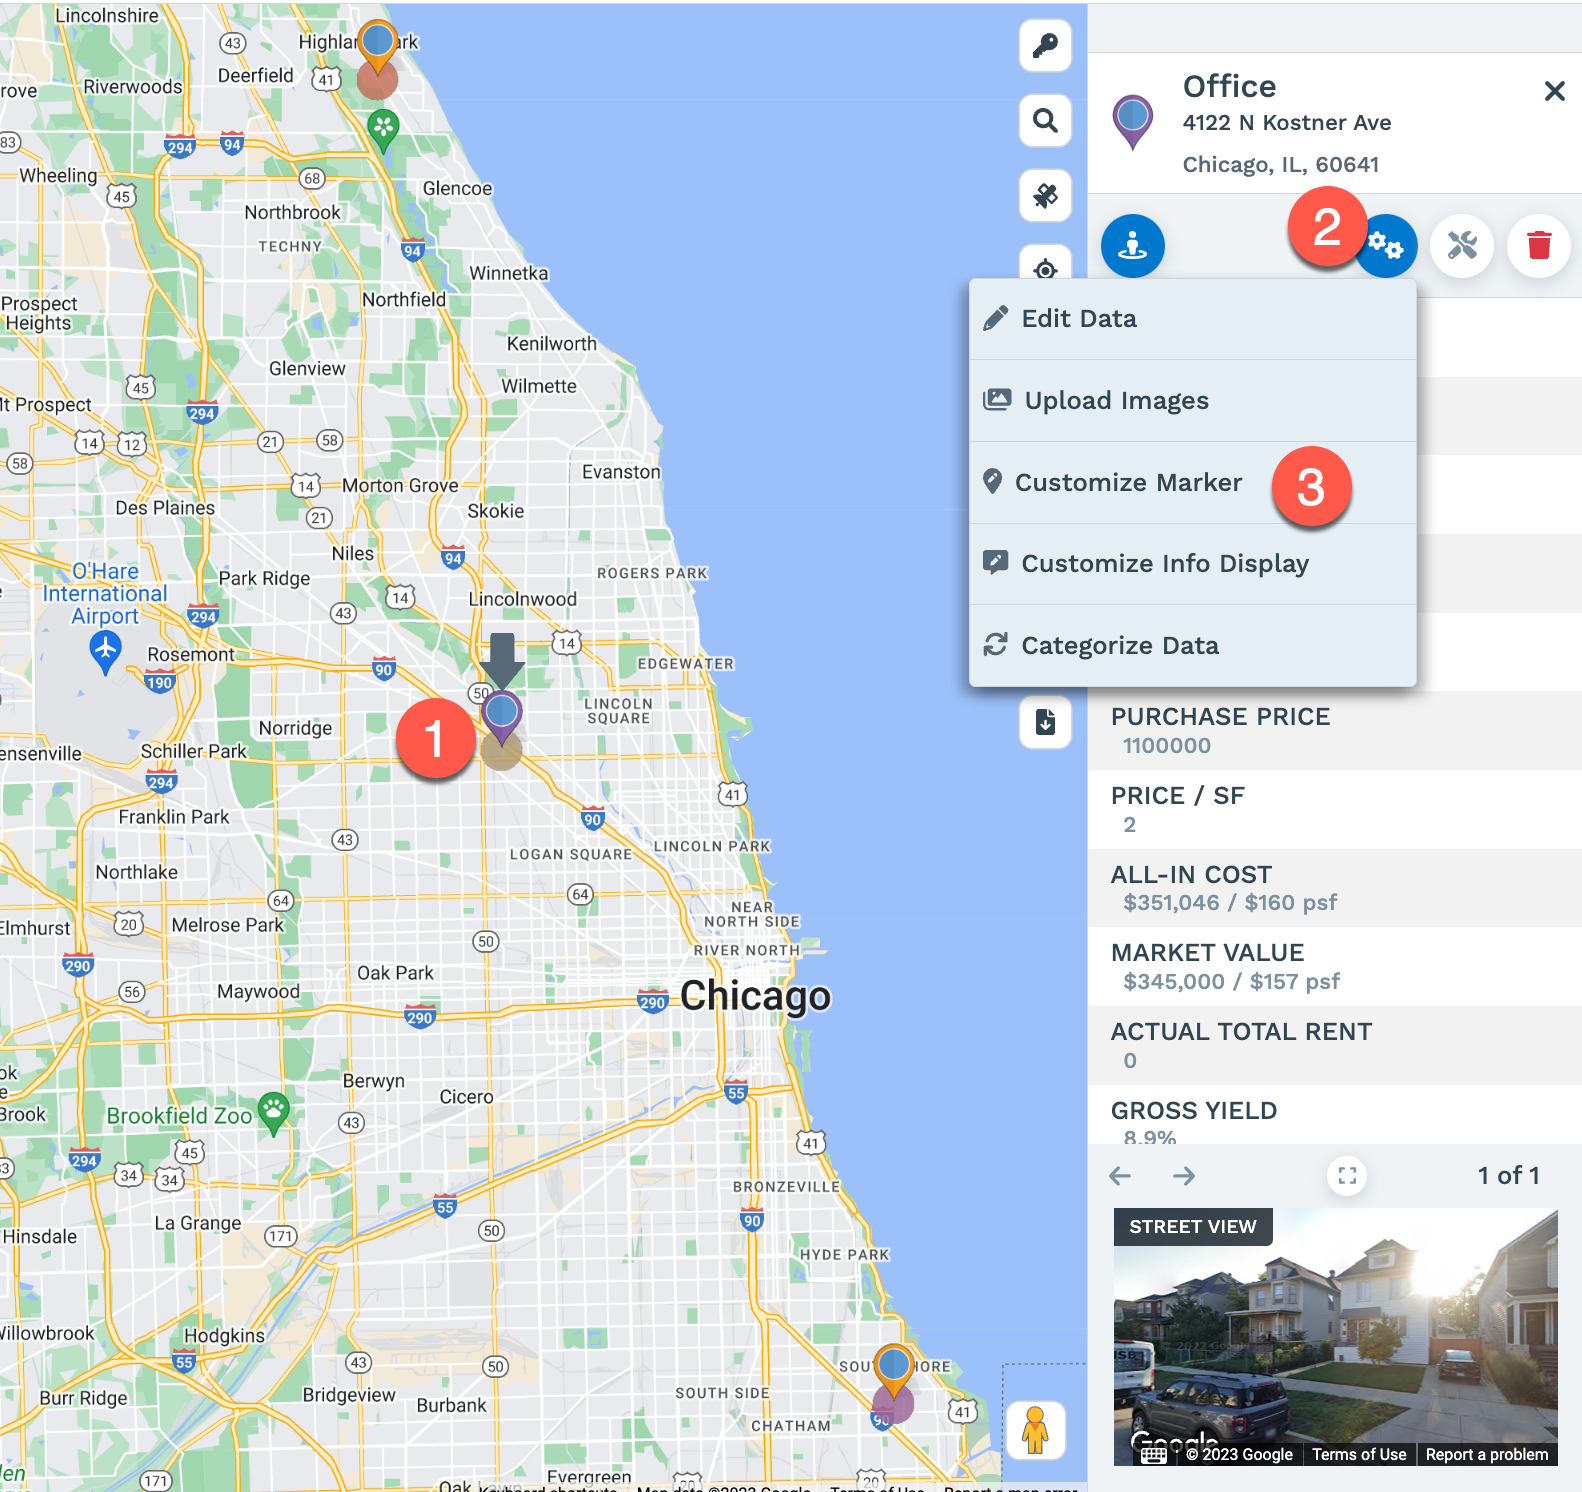Open Terms of Use link in street view
This screenshot has height=1492, width=1582.
(x=1359, y=1455)
